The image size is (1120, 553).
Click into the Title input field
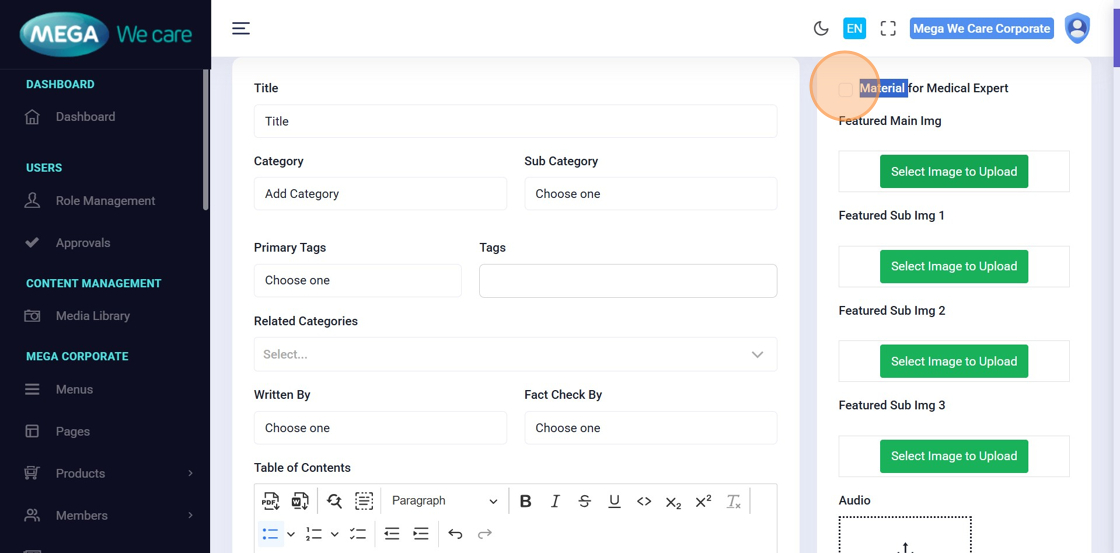click(515, 122)
